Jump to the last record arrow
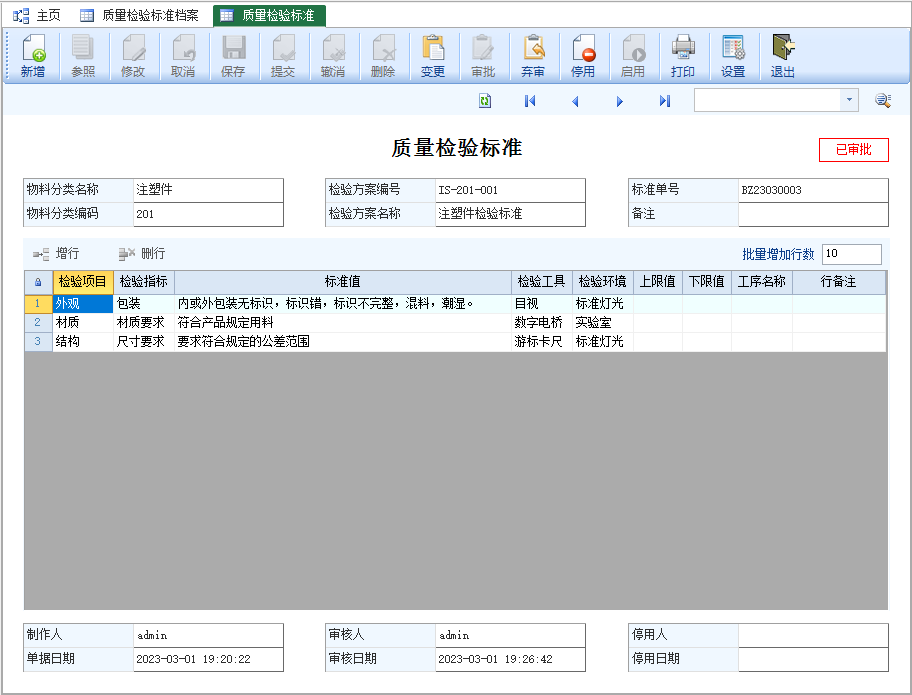Screen dimensions: 912x695 coord(664,100)
